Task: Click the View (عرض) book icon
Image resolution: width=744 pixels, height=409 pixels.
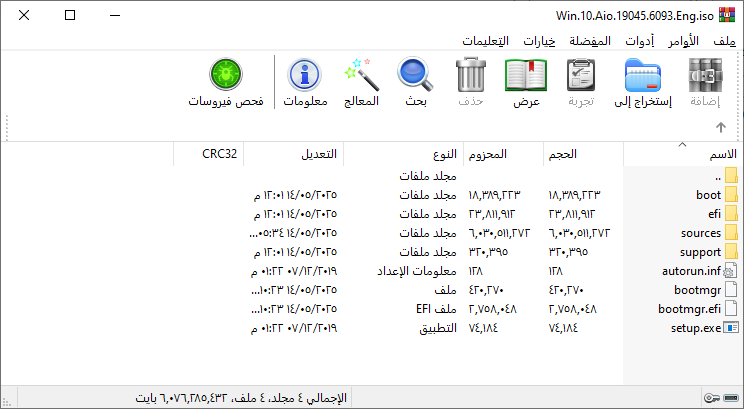Action: pos(526,75)
